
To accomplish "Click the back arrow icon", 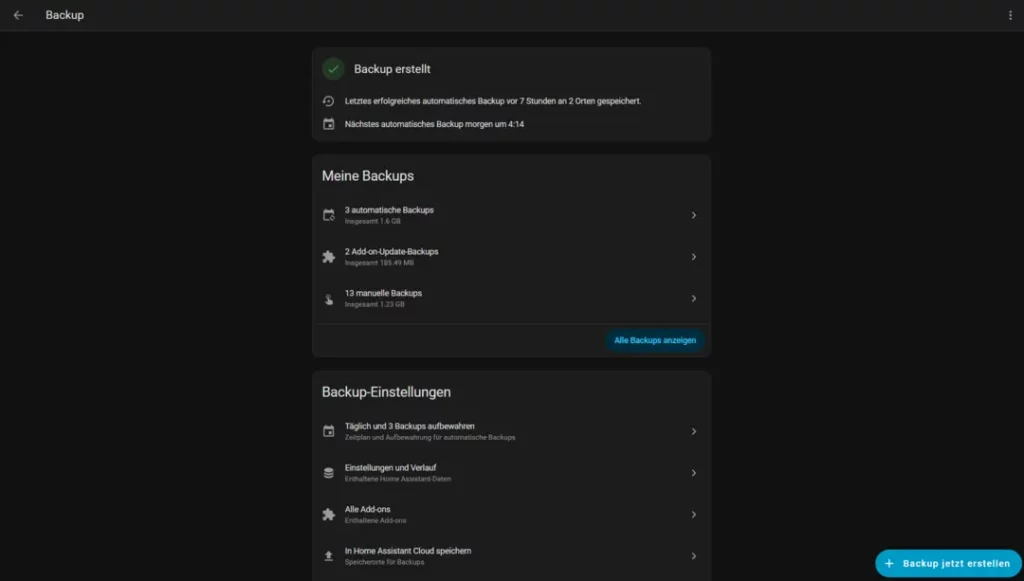I will click(x=18, y=15).
